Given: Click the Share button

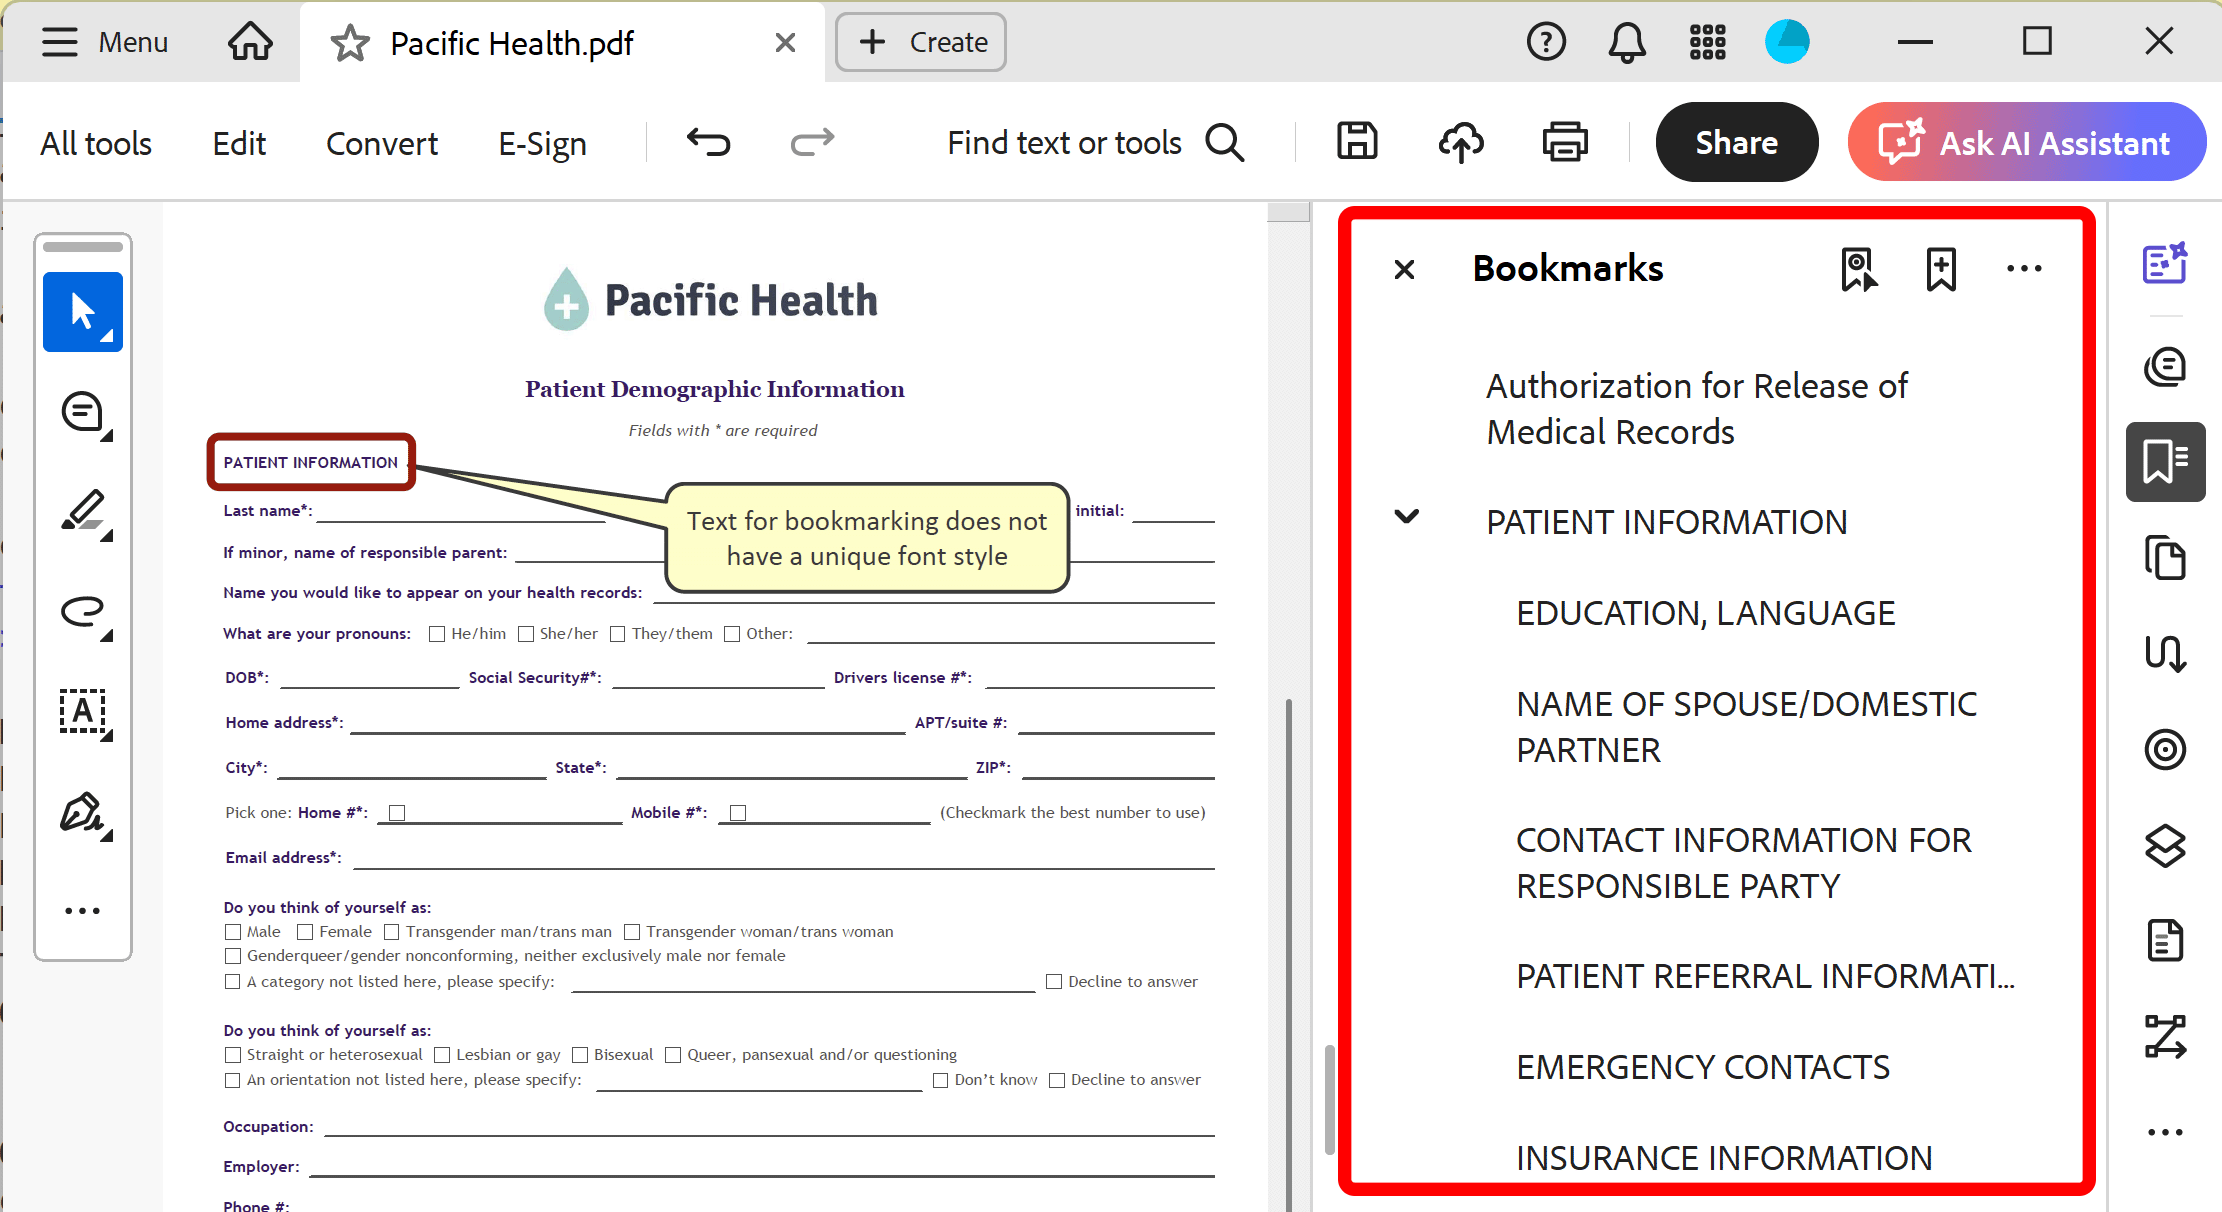Looking at the screenshot, I should [1737, 142].
